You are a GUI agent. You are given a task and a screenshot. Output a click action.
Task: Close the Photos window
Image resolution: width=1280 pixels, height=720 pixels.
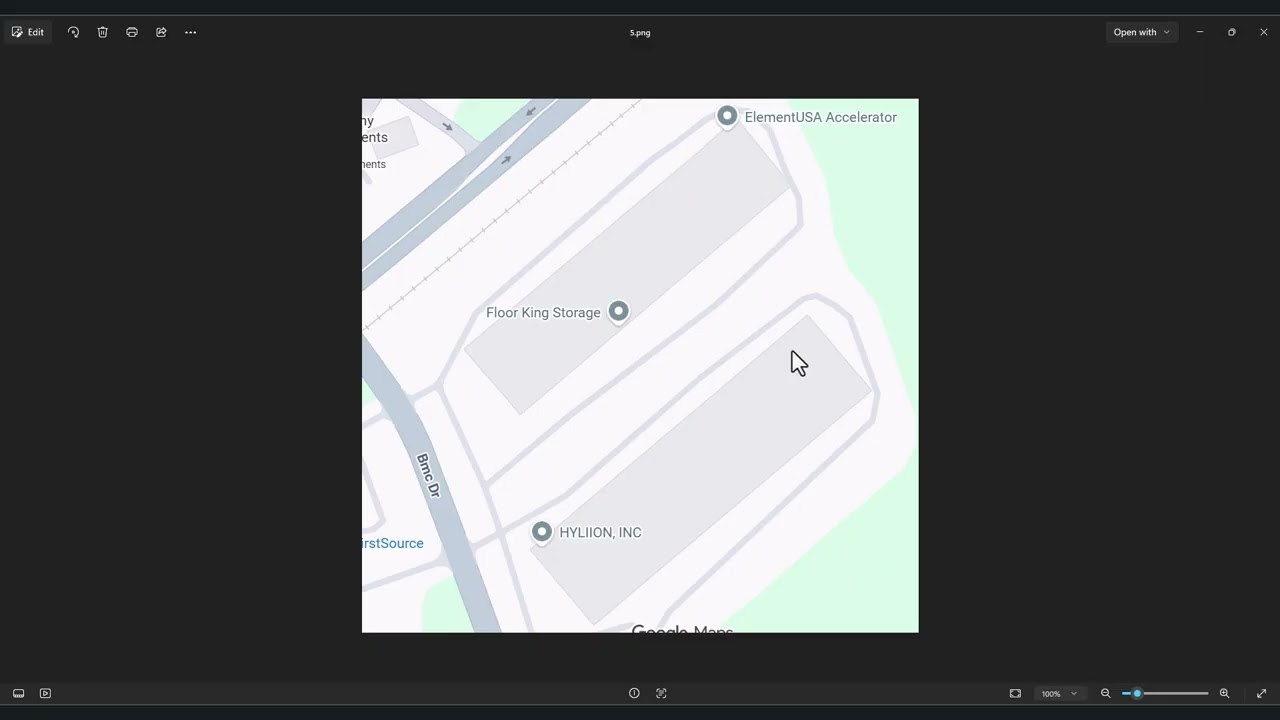tap(1263, 32)
